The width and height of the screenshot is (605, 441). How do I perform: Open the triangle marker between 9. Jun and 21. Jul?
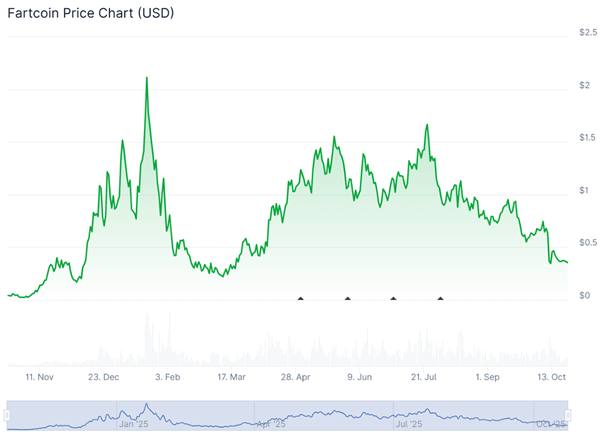[393, 298]
